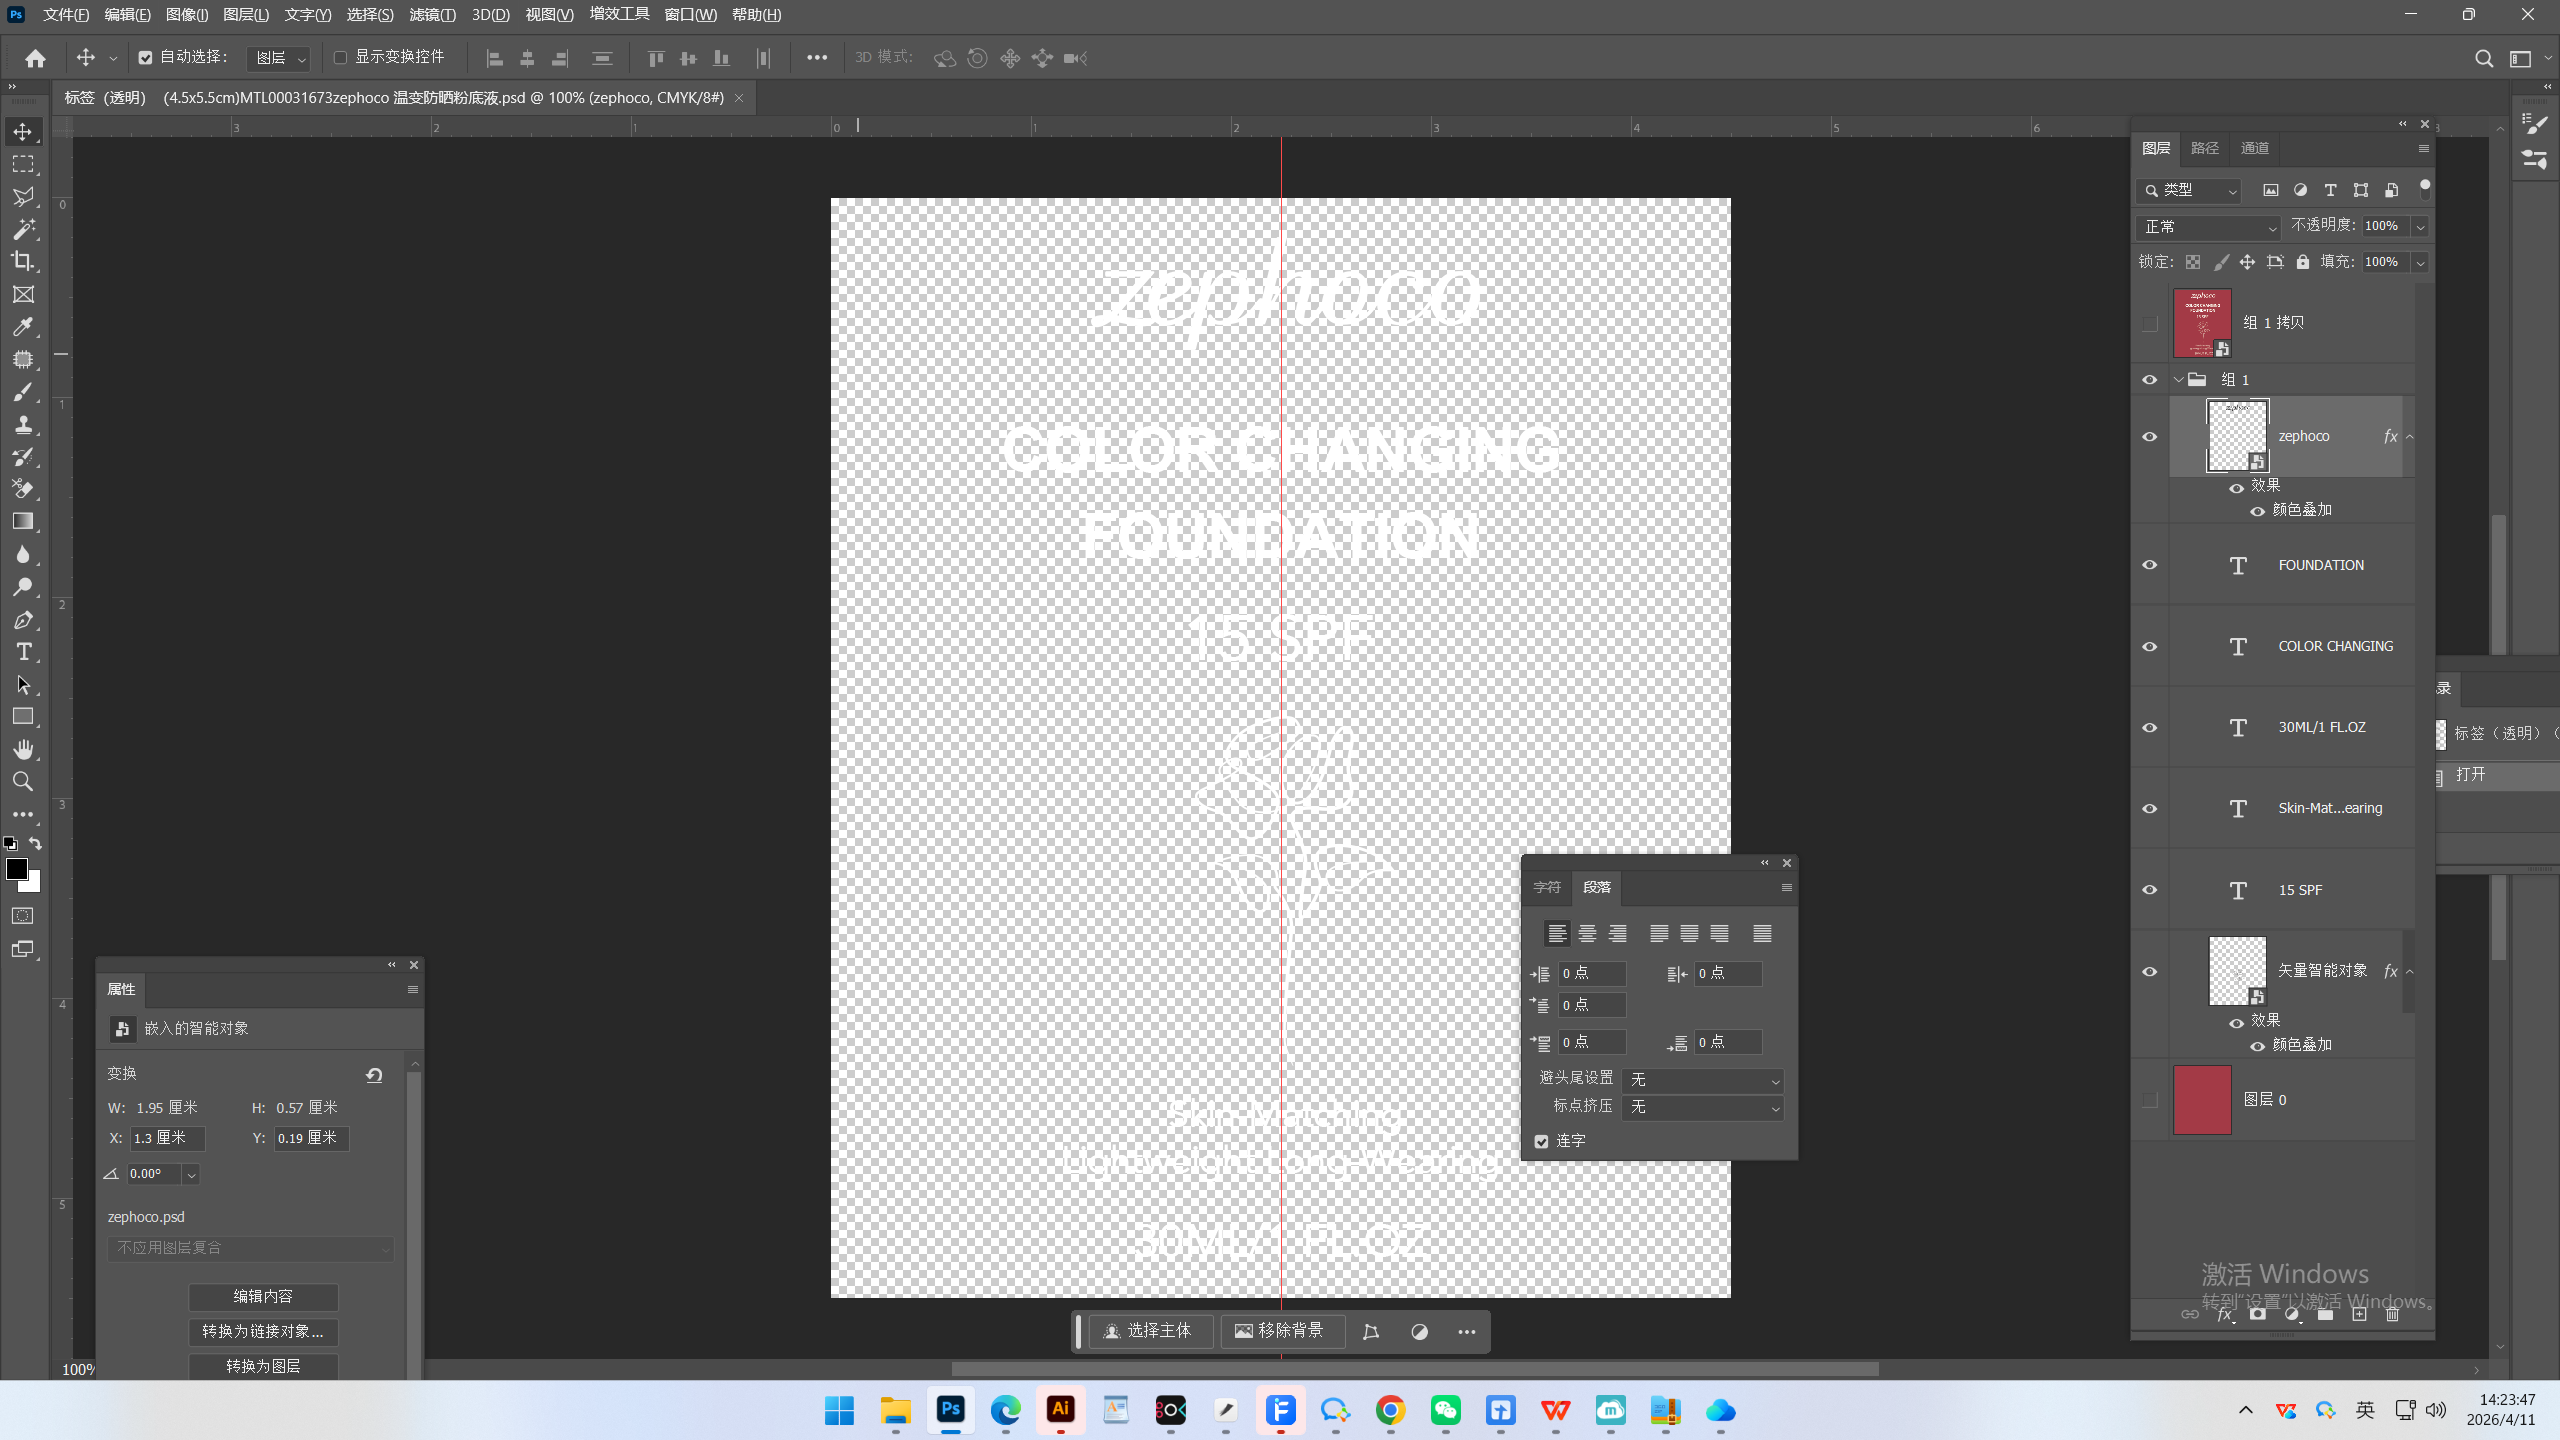Select the Rectangular Marquee tool
The image size is (2560, 1440).
[x=23, y=164]
